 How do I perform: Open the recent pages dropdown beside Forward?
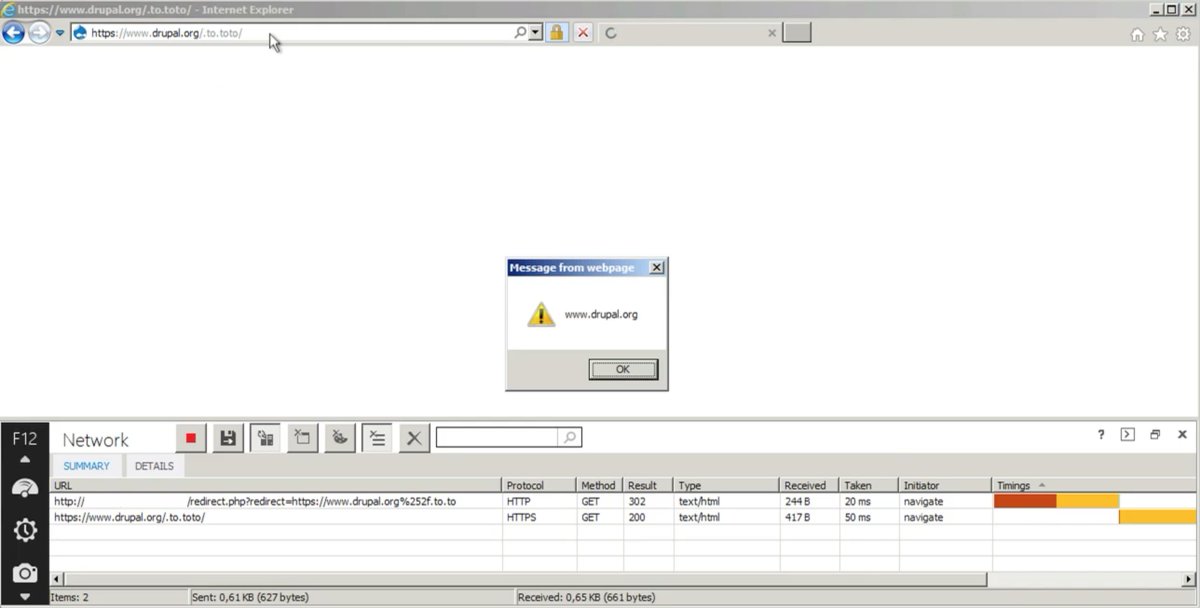tap(60, 33)
